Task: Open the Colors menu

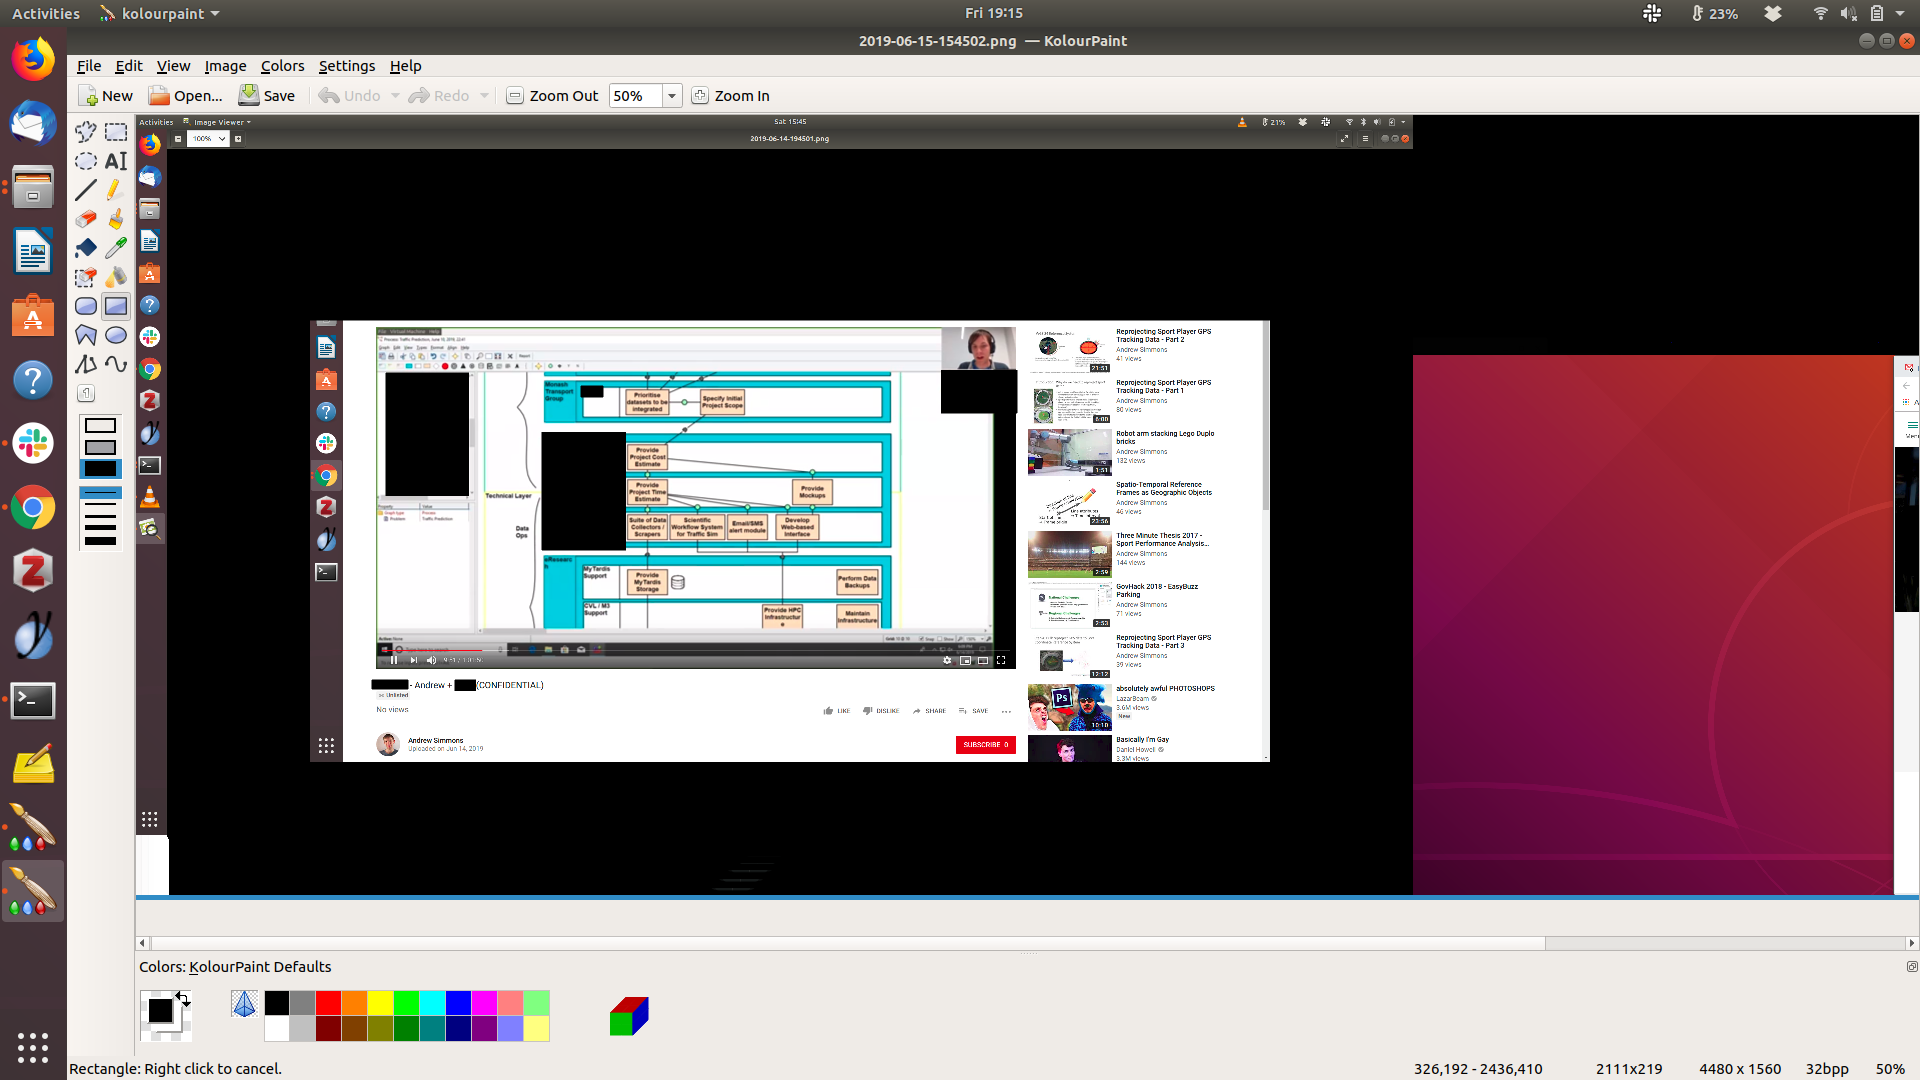Action: (x=282, y=66)
